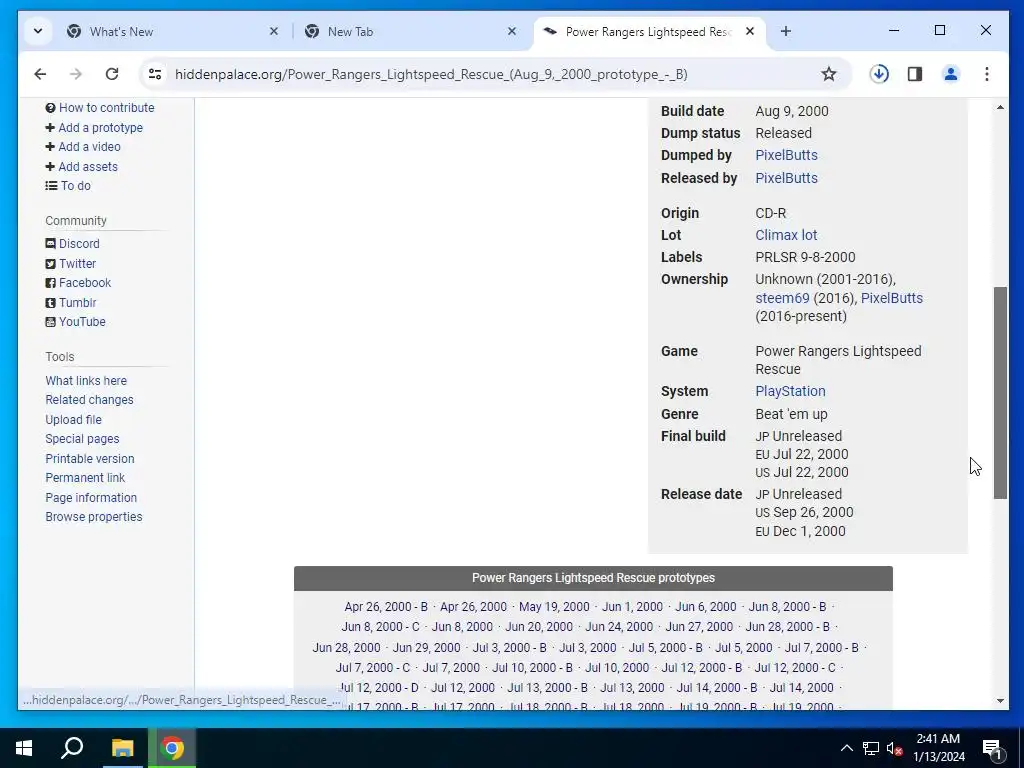Image resolution: width=1024 pixels, height=768 pixels.
Task: Reload the page with the refresh icon
Action: click(112, 74)
